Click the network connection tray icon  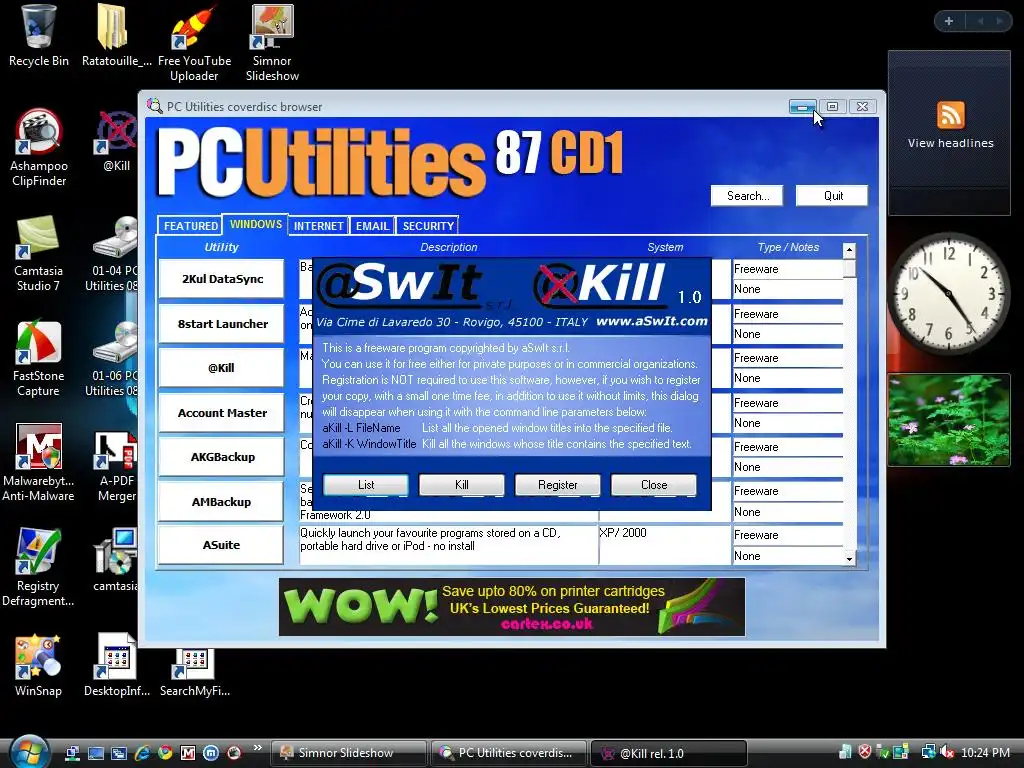coord(927,752)
